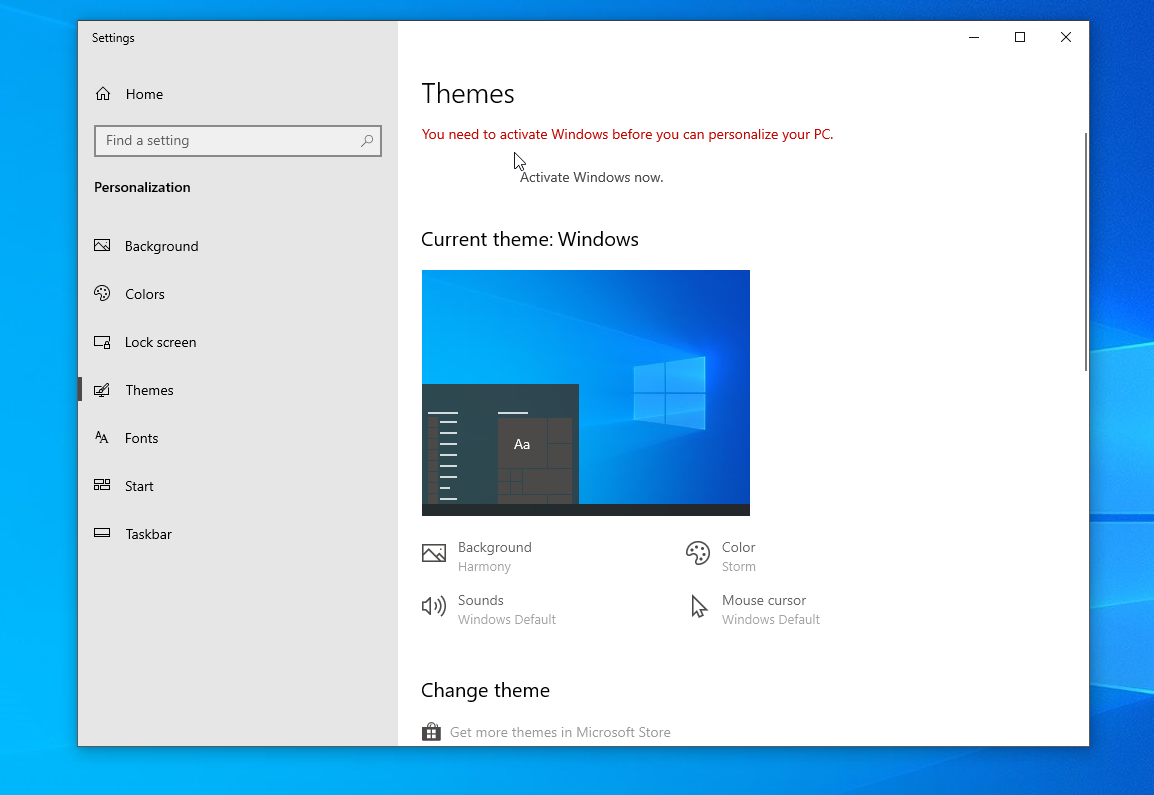1154x795 pixels.
Task: Navigate to Taskbar settings
Action: tap(238, 534)
